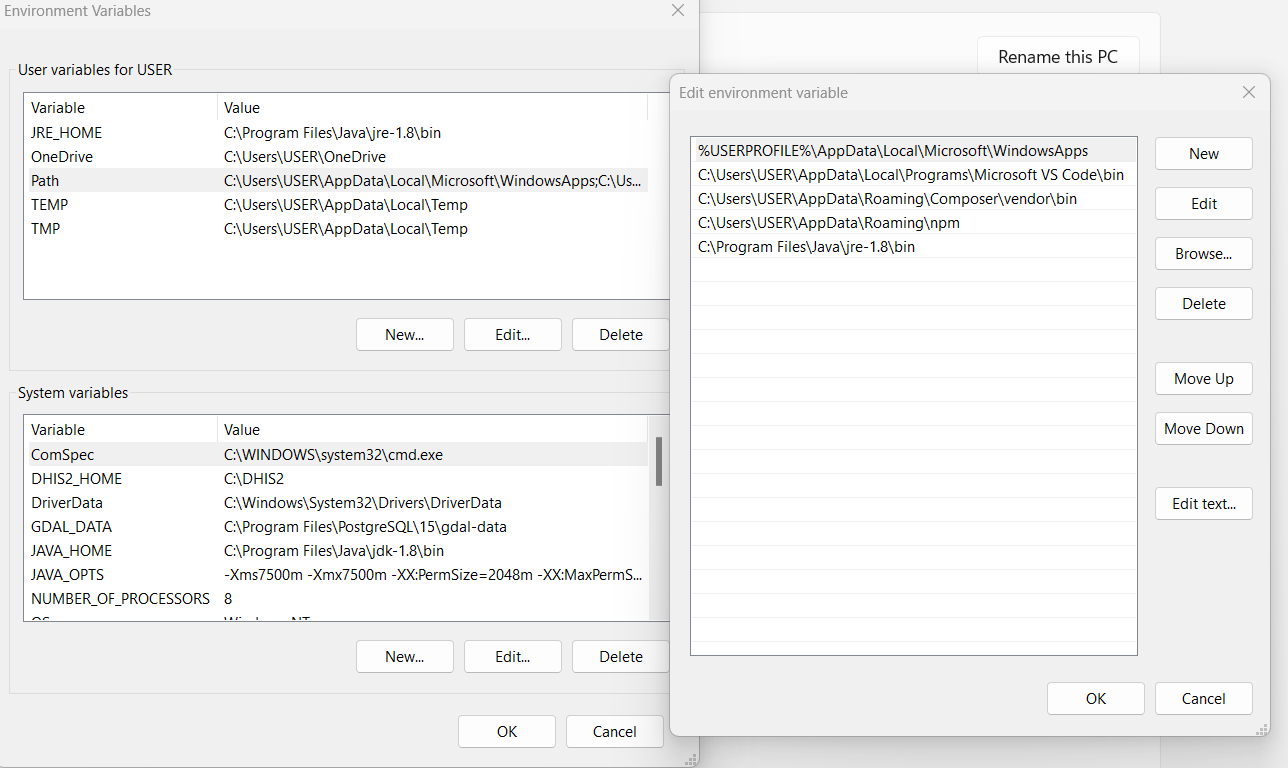Viewport: 1288px width, 768px height.
Task: Select the DHIS2_HOME system variable row
Action: (76, 479)
